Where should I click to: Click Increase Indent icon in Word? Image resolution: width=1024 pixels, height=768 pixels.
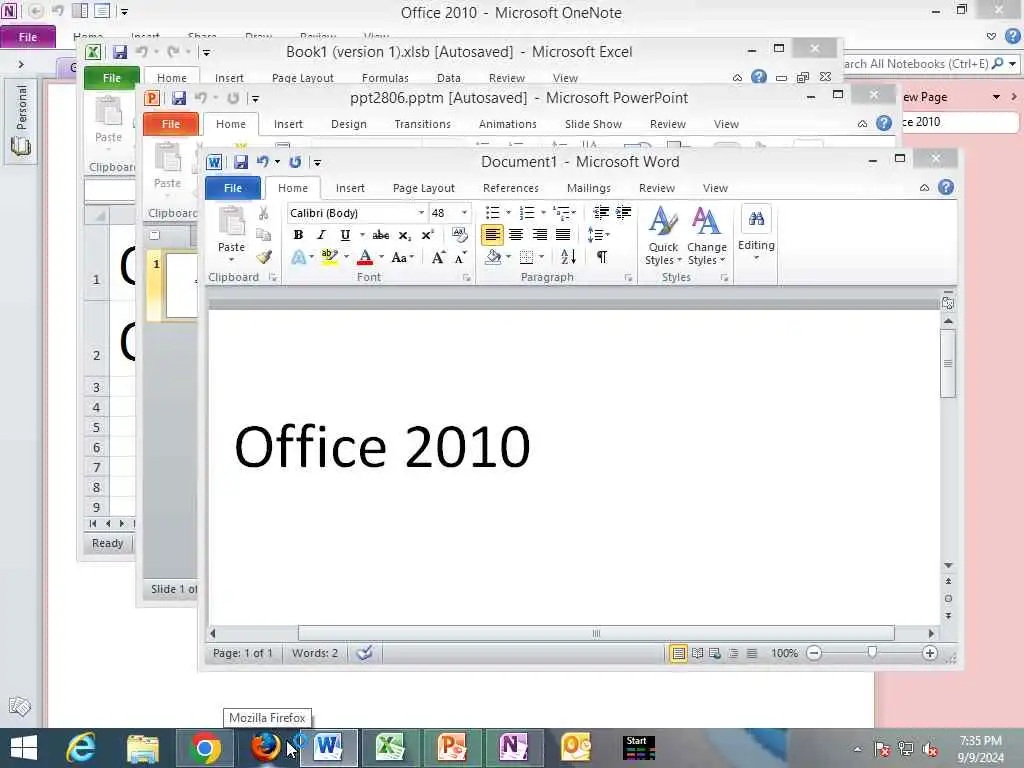[x=624, y=212]
